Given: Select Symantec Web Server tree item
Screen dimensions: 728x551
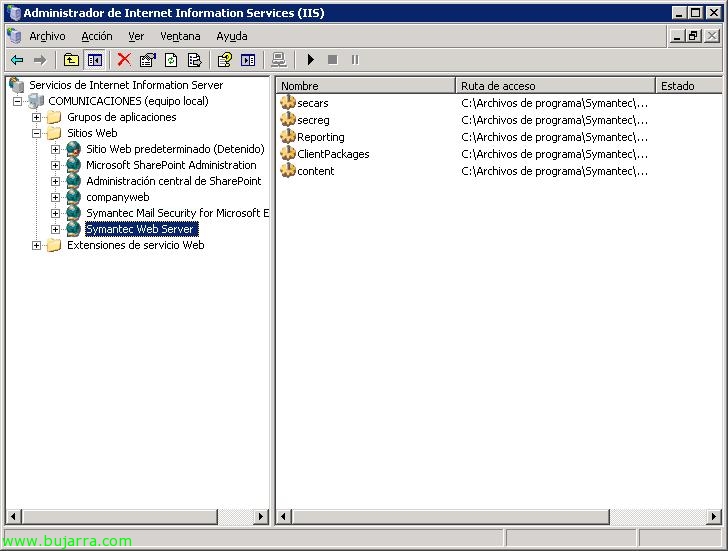Looking at the screenshot, I should [142, 229].
